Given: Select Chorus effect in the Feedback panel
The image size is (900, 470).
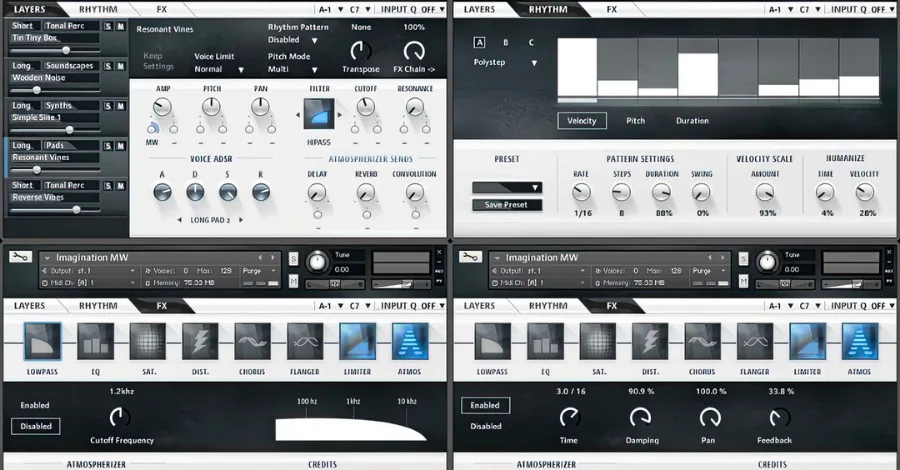Looking at the screenshot, I should click(x=703, y=341).
